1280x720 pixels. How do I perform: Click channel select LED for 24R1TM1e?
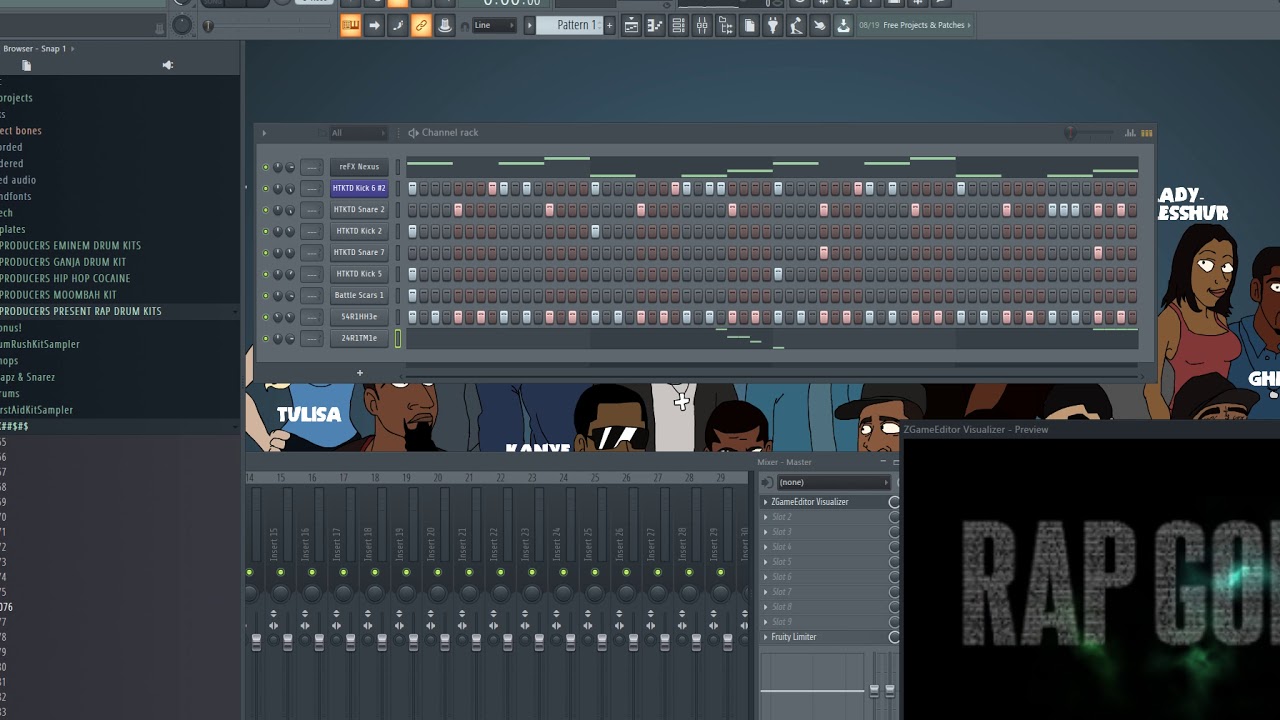click(398, 338)
